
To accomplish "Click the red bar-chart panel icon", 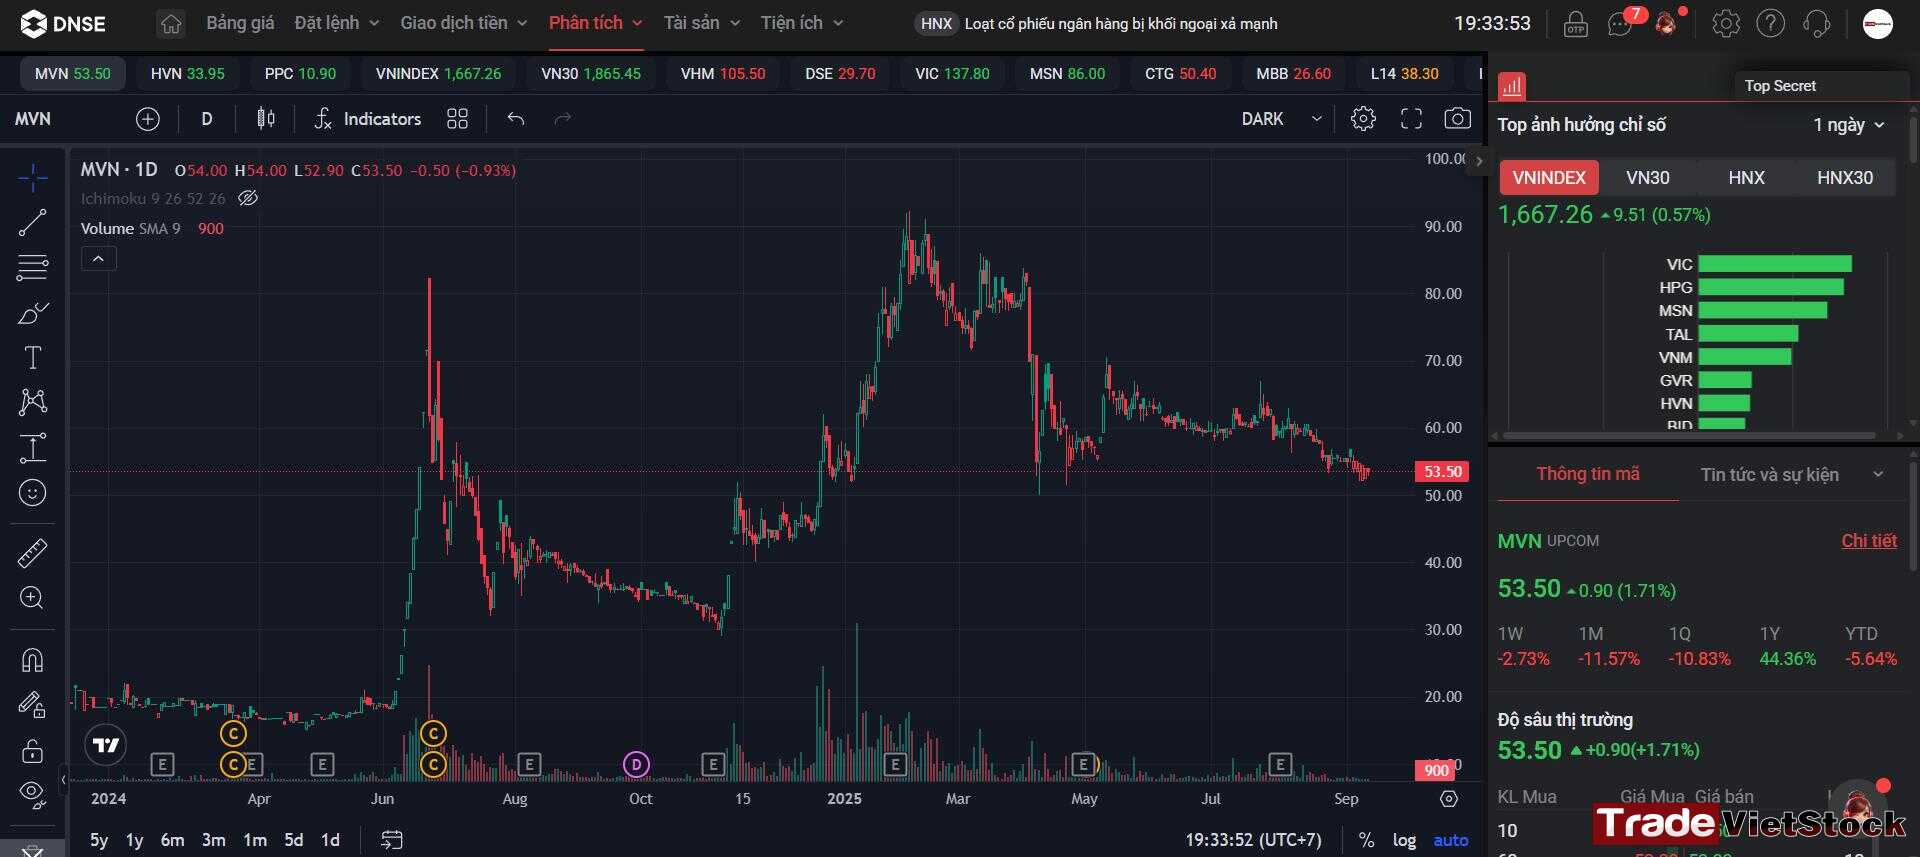I will tap(1512, 86).
